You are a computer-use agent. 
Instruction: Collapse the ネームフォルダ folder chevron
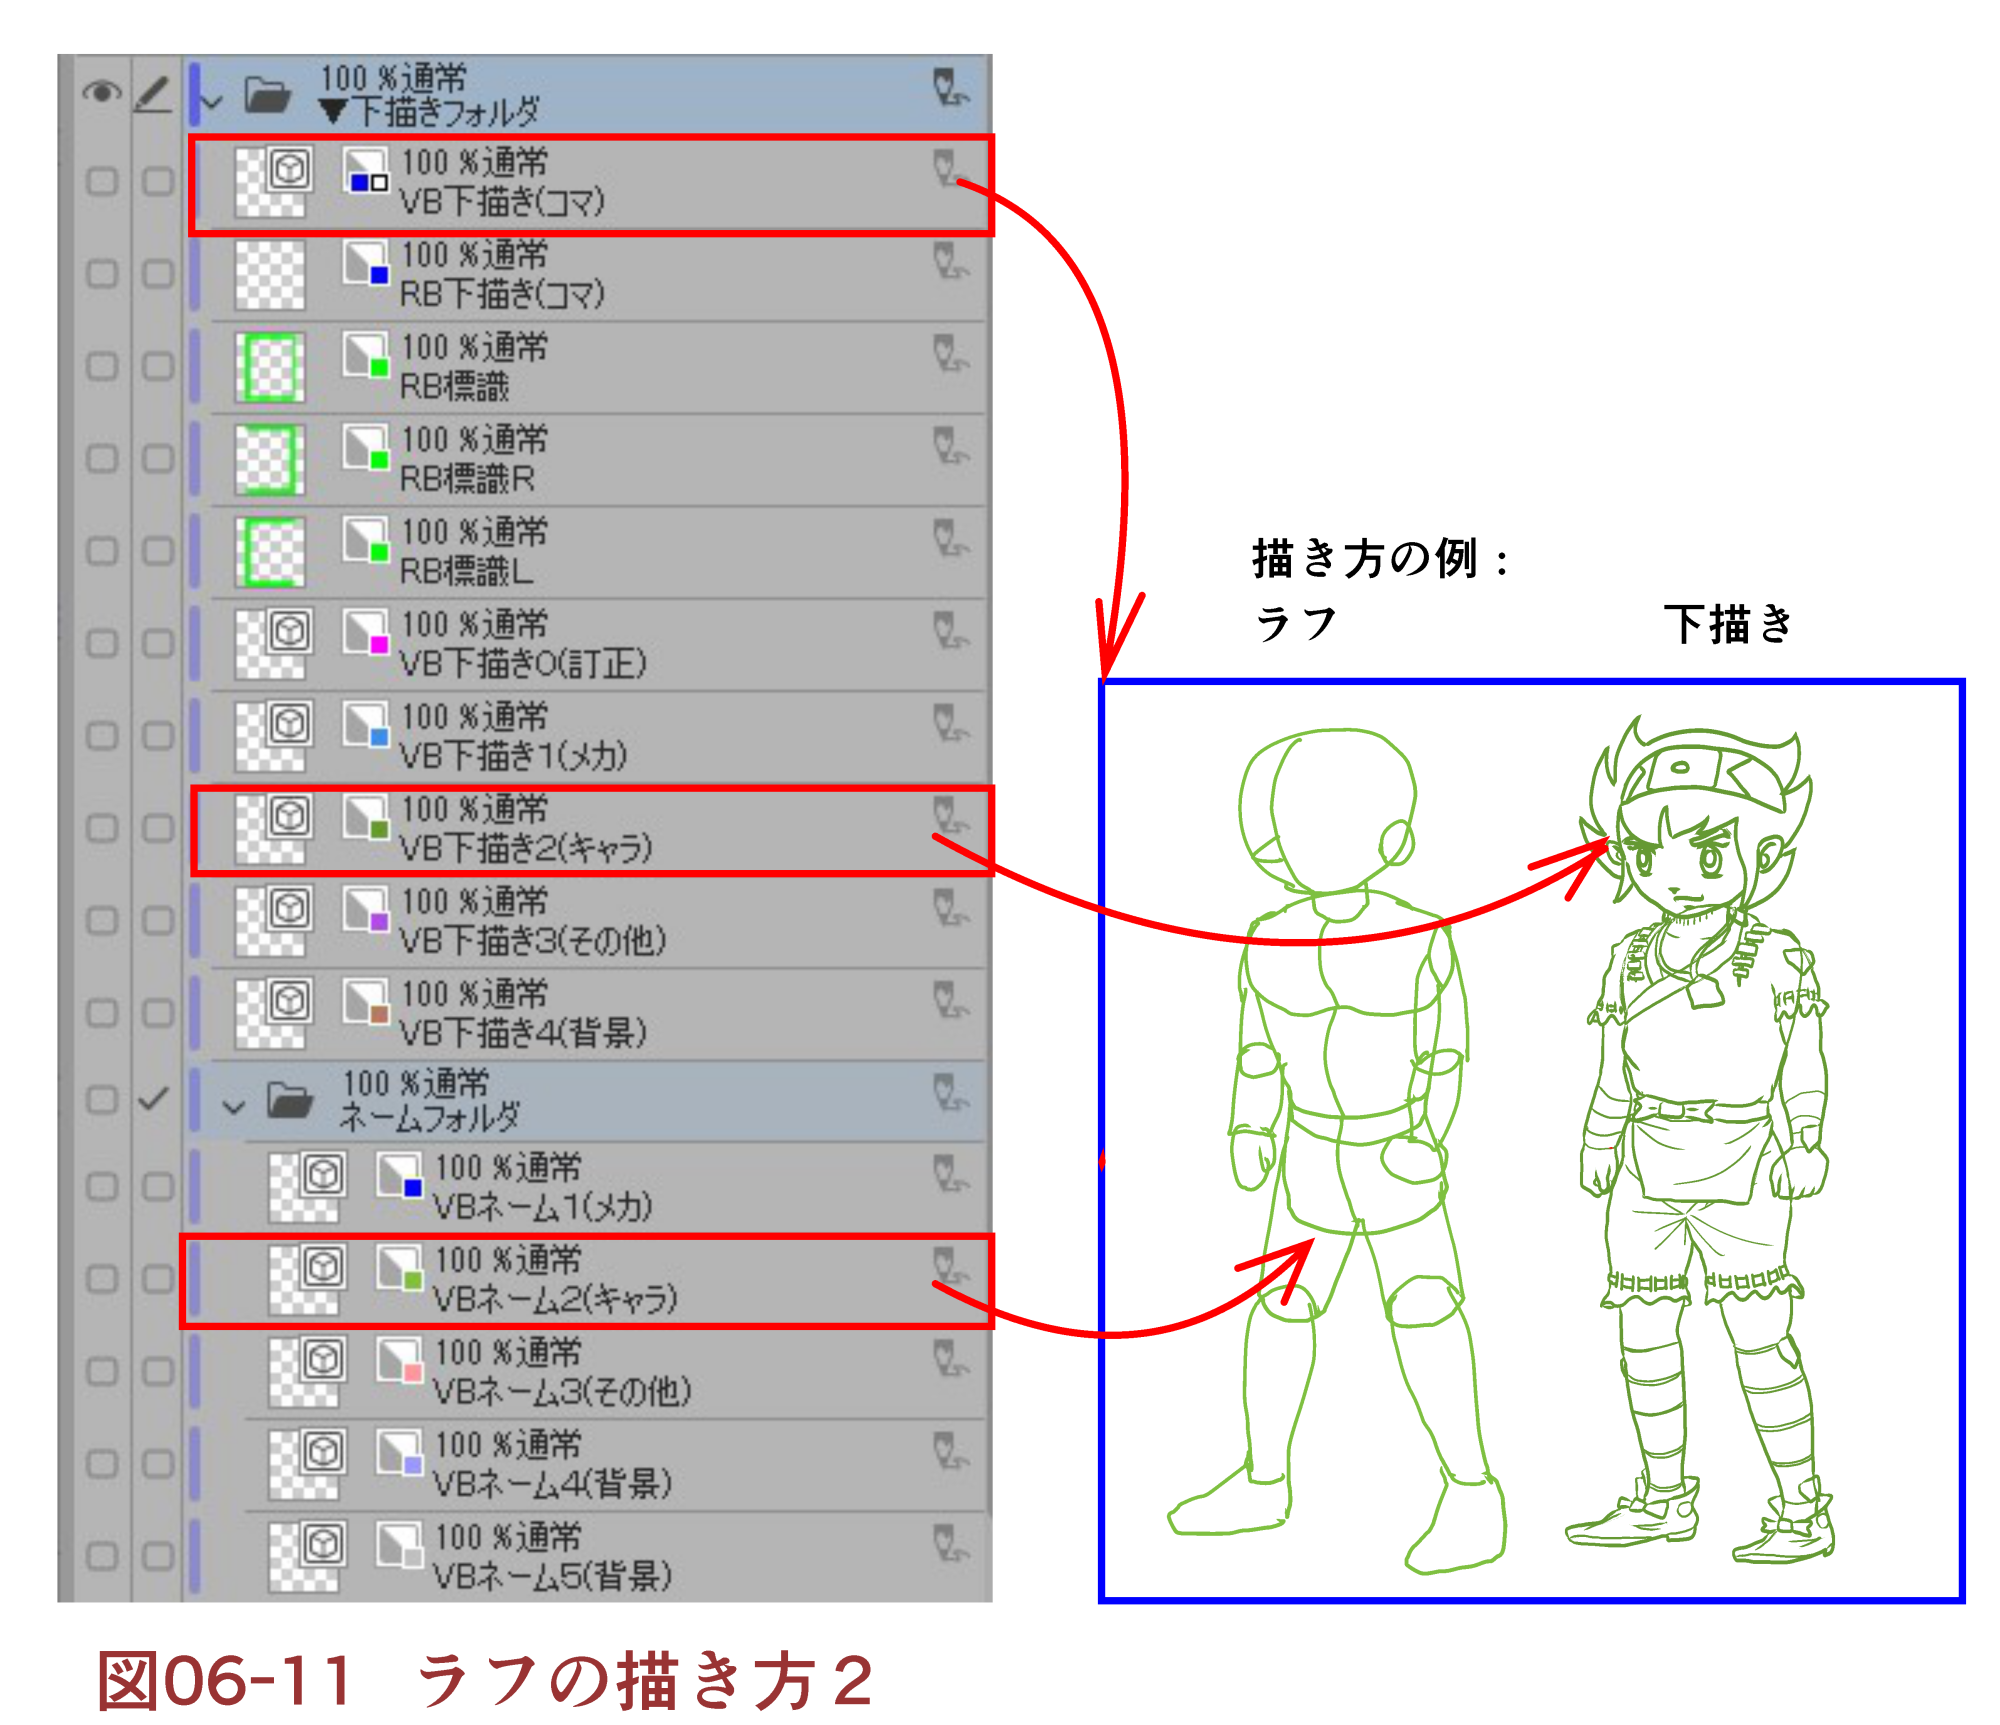point(234,1107)
